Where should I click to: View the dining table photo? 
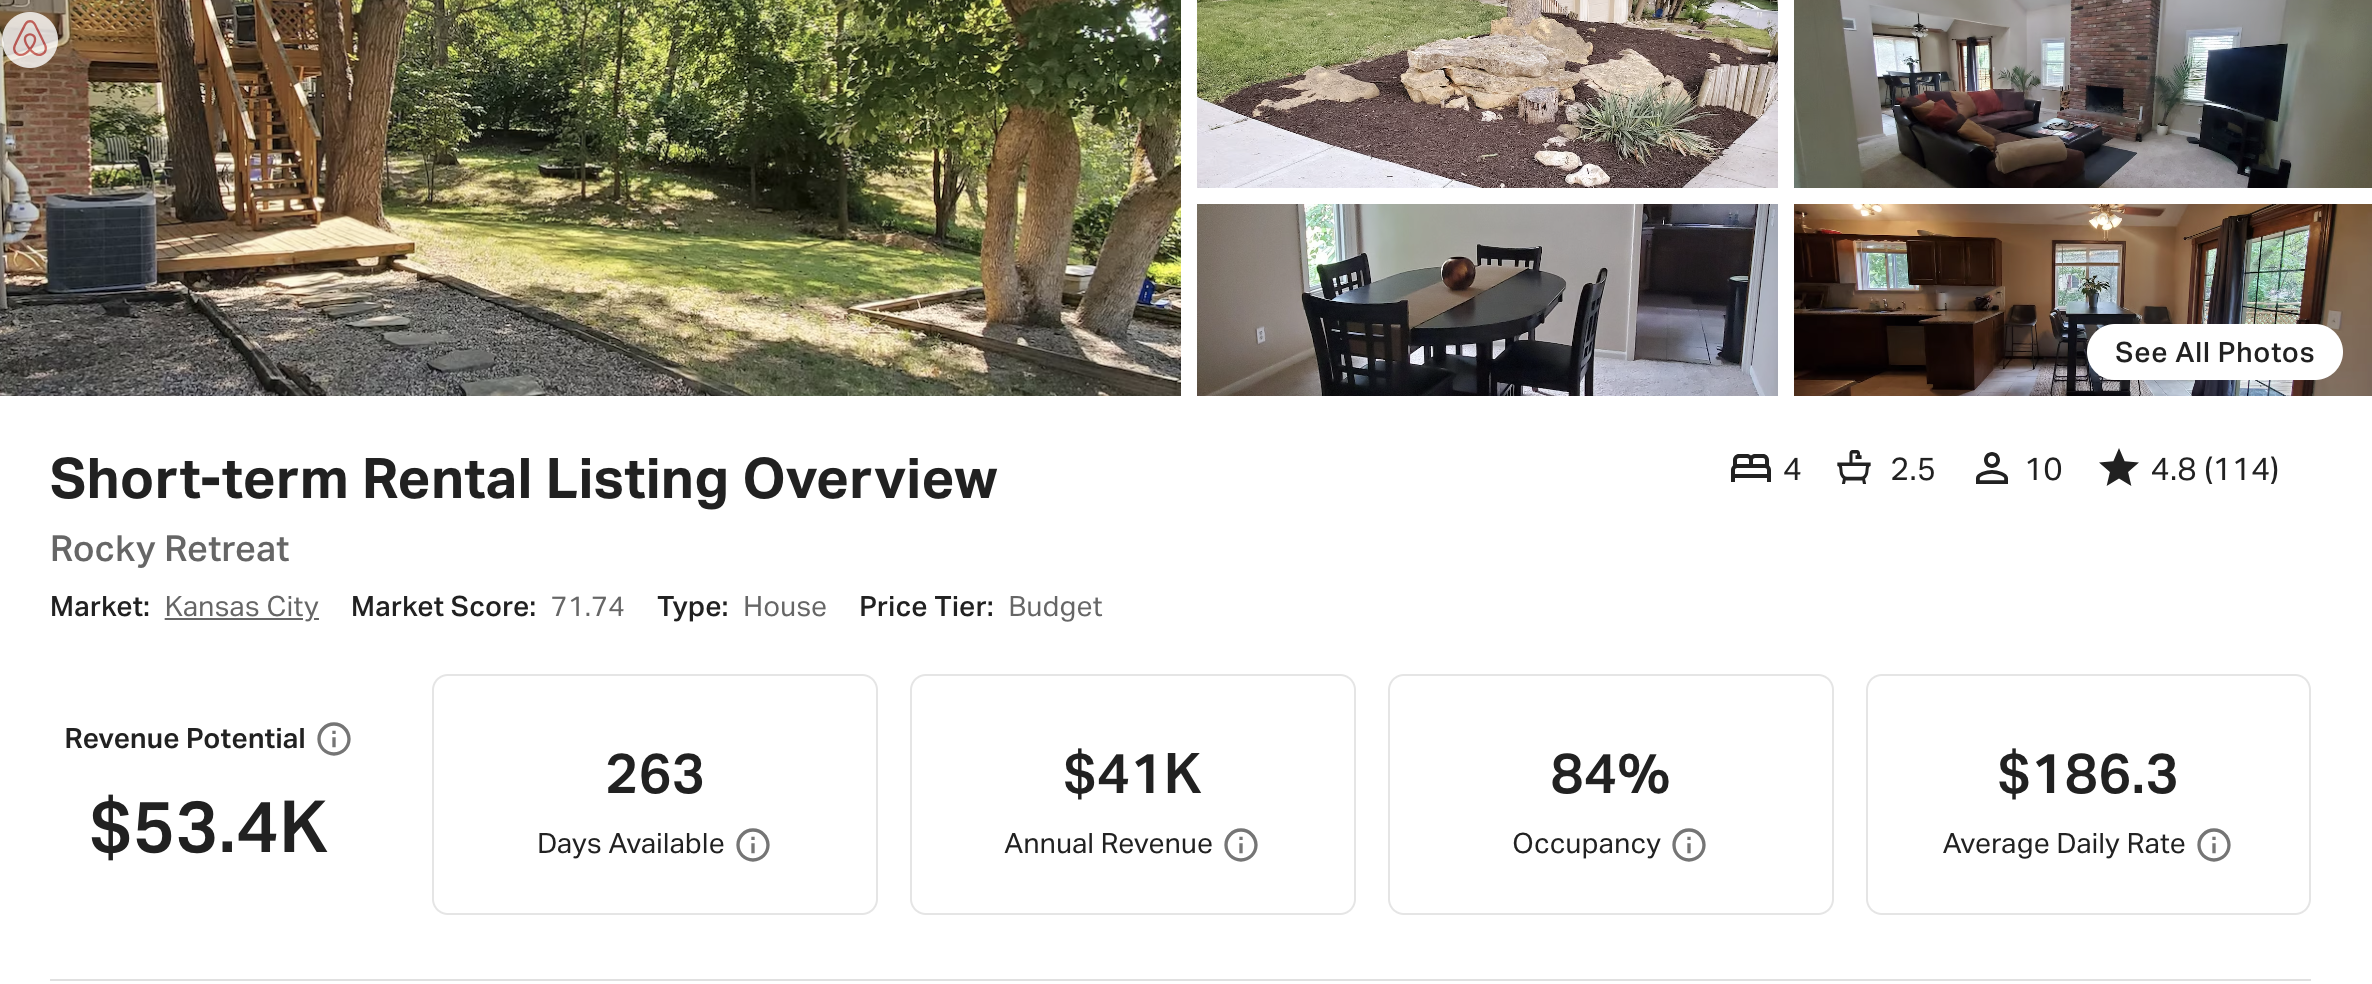pos(1487,300)
